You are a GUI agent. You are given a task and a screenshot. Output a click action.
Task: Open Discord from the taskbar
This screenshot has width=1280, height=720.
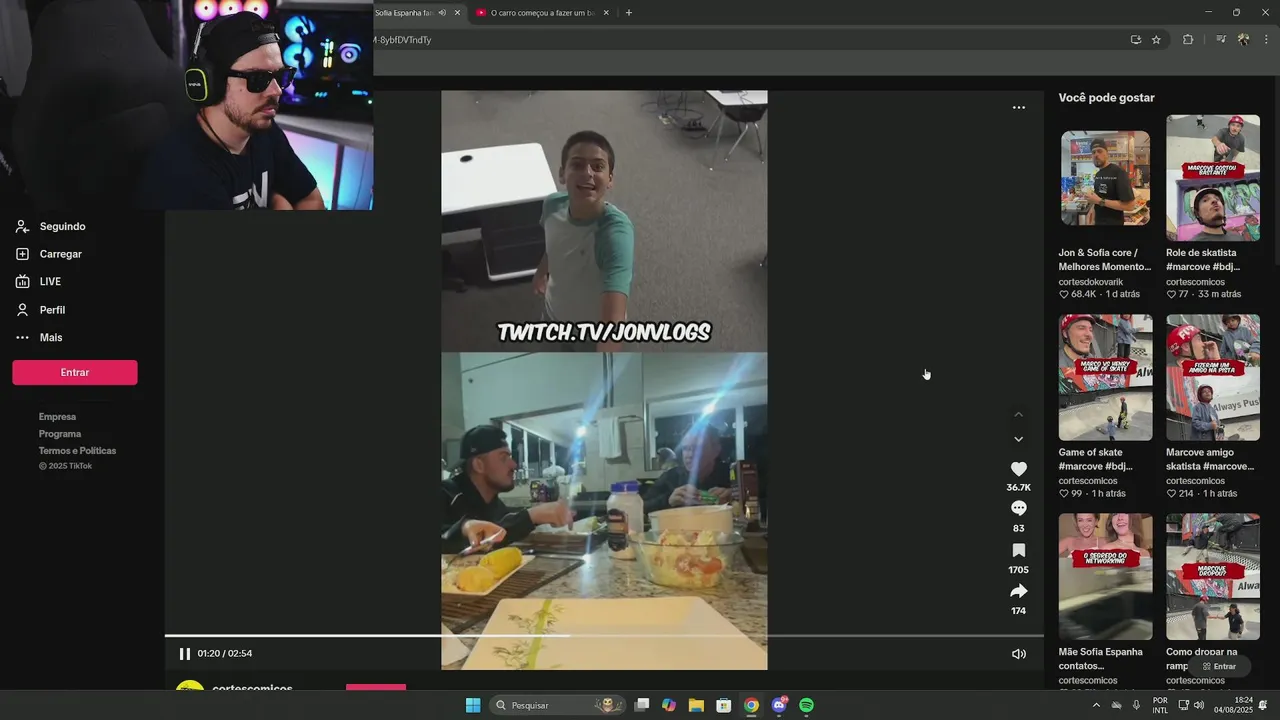[x=779, y=705]
